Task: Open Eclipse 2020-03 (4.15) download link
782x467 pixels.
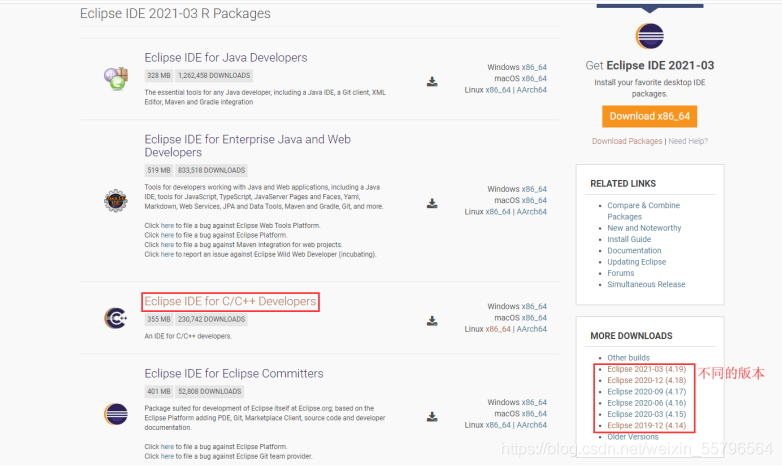Action: click(646, 414)
